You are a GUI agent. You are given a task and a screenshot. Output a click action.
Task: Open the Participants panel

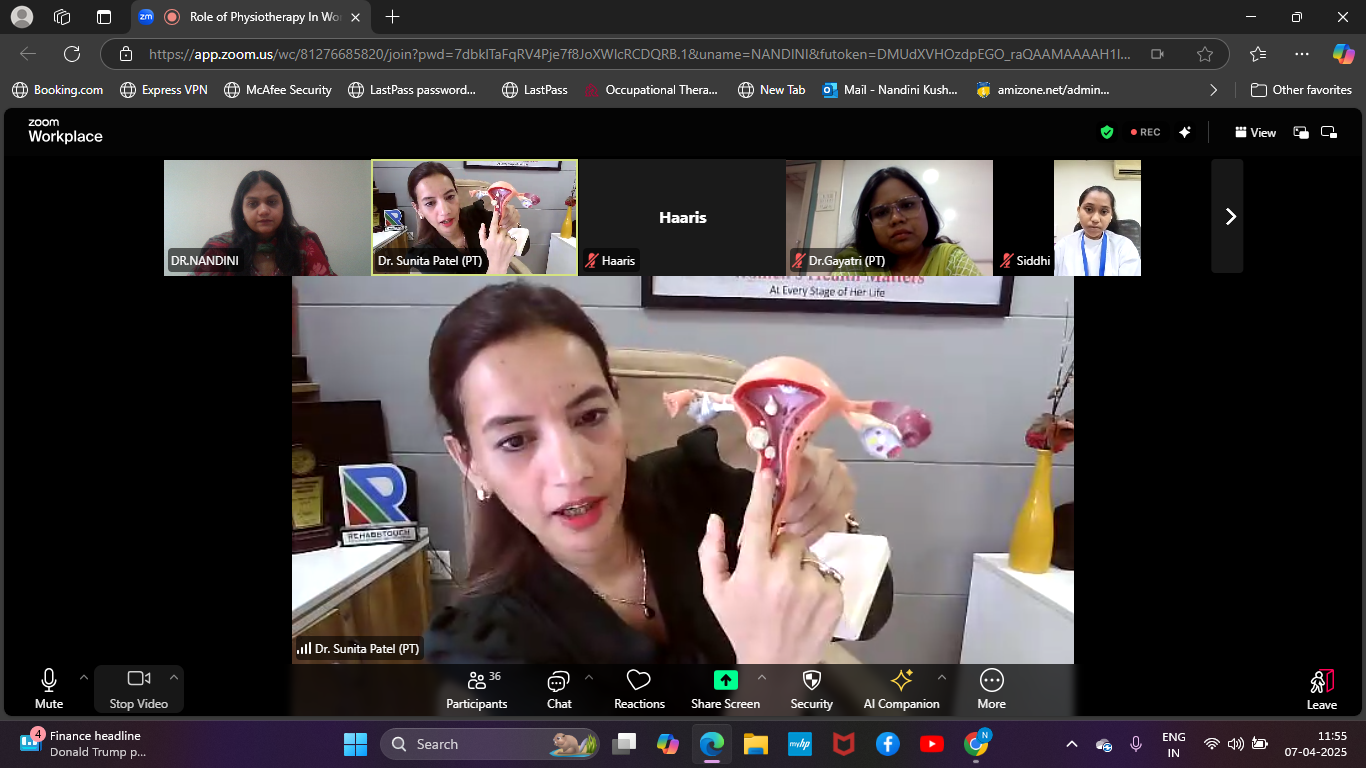pyautogui.click(x=476, y=689)
